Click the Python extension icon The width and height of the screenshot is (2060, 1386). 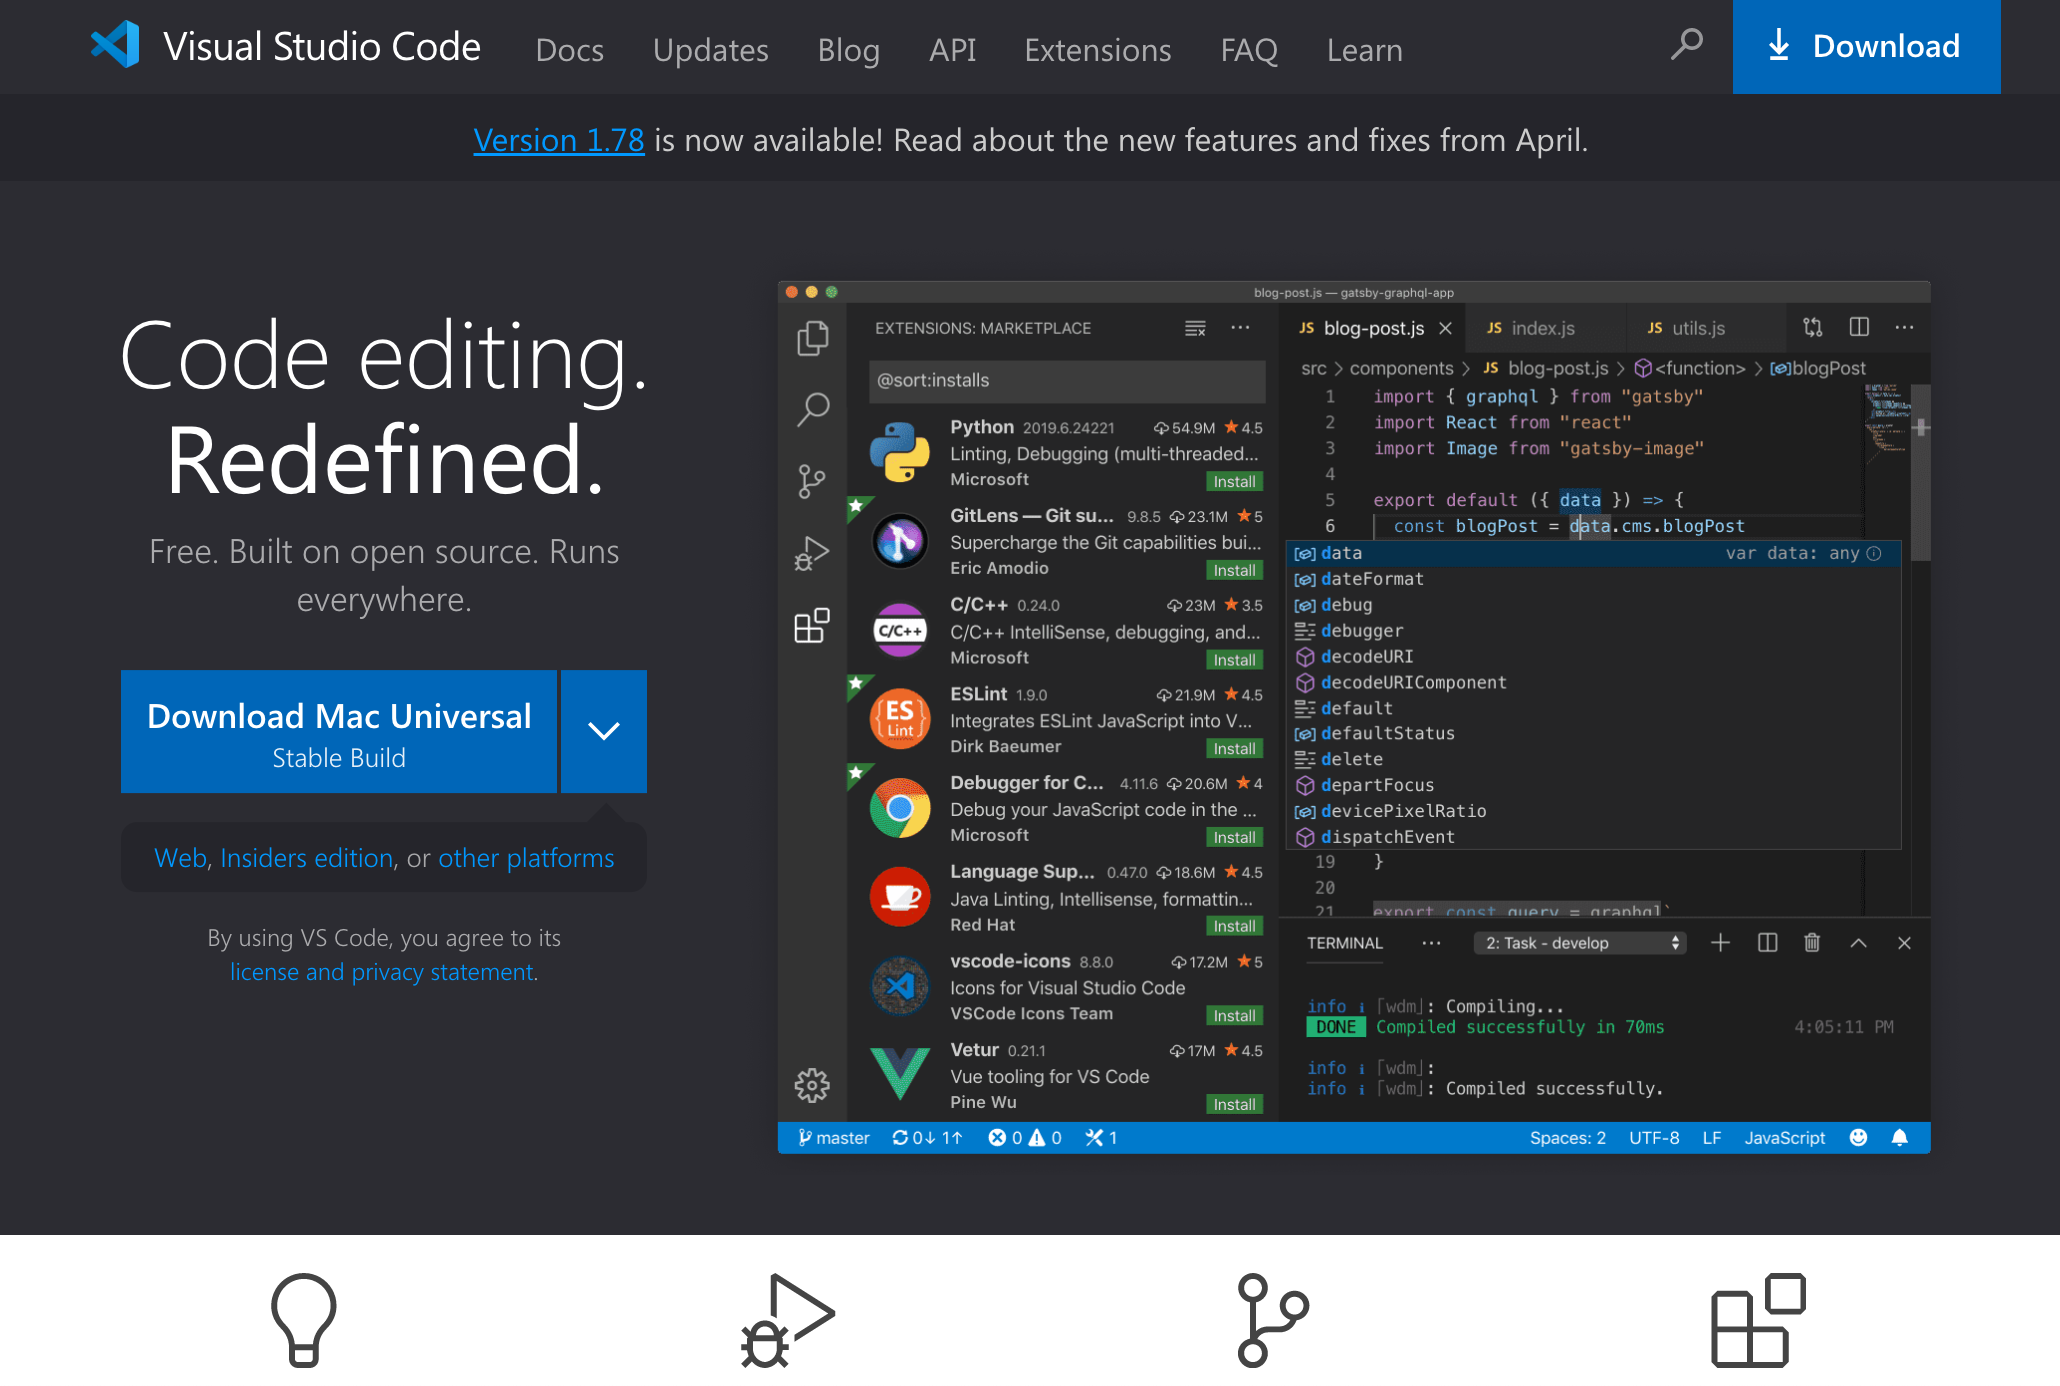[x=900, y=452]
